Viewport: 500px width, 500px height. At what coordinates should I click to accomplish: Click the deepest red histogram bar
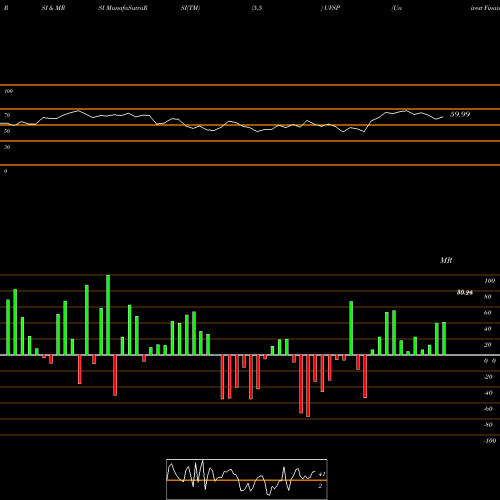[x=308, y=386]
